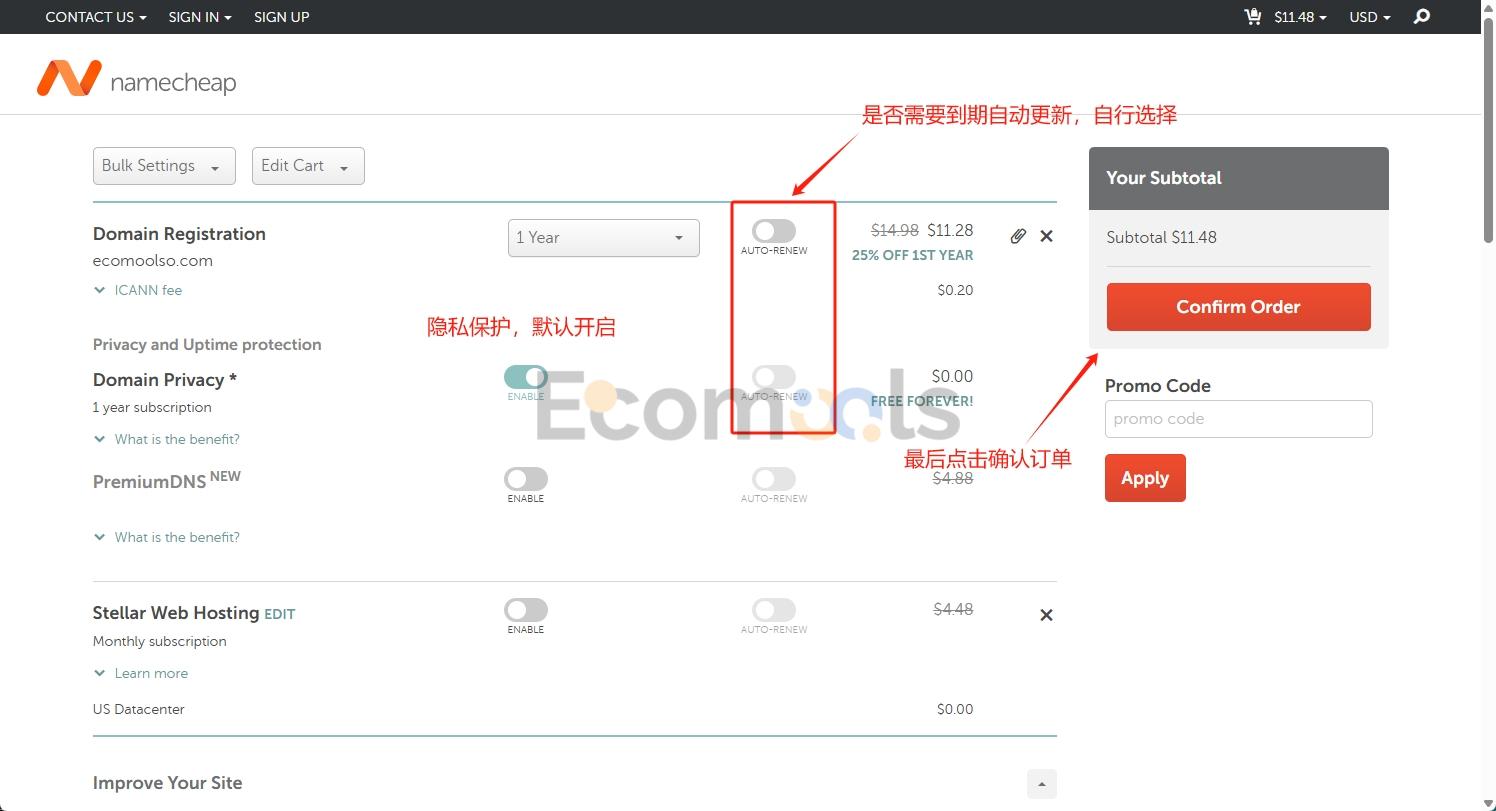
Task: Click the 1 year subscription text
Action: (152, 407)
